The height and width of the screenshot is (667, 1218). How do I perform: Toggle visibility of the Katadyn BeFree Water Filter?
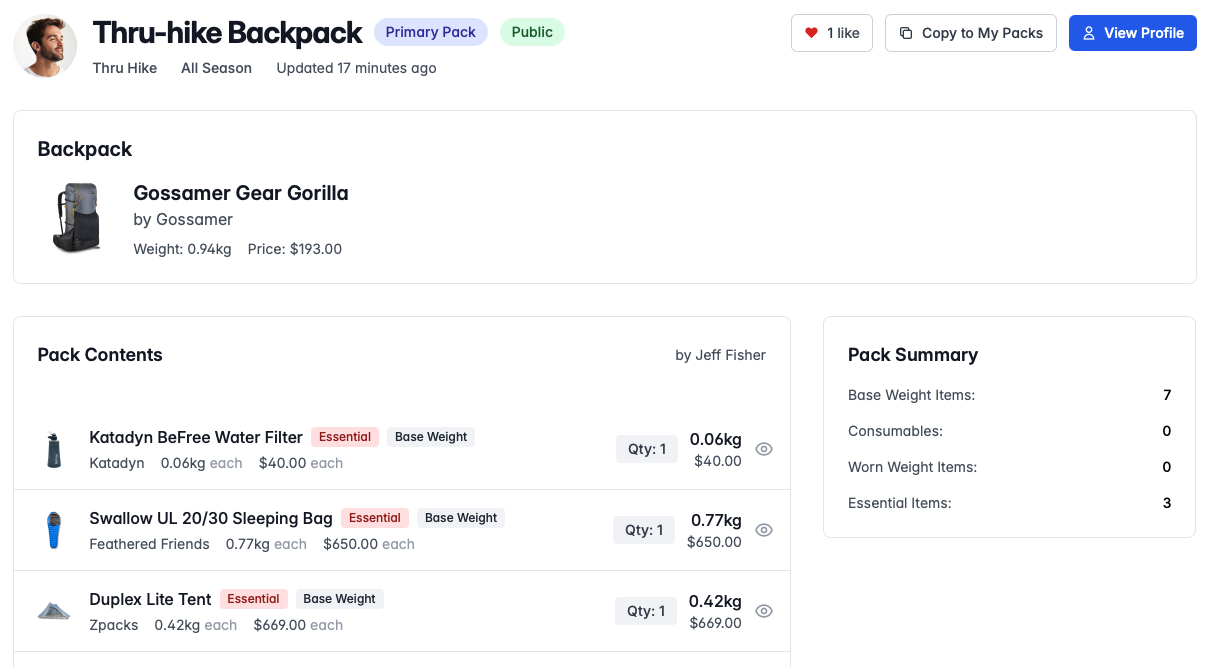tap(764, 448)
